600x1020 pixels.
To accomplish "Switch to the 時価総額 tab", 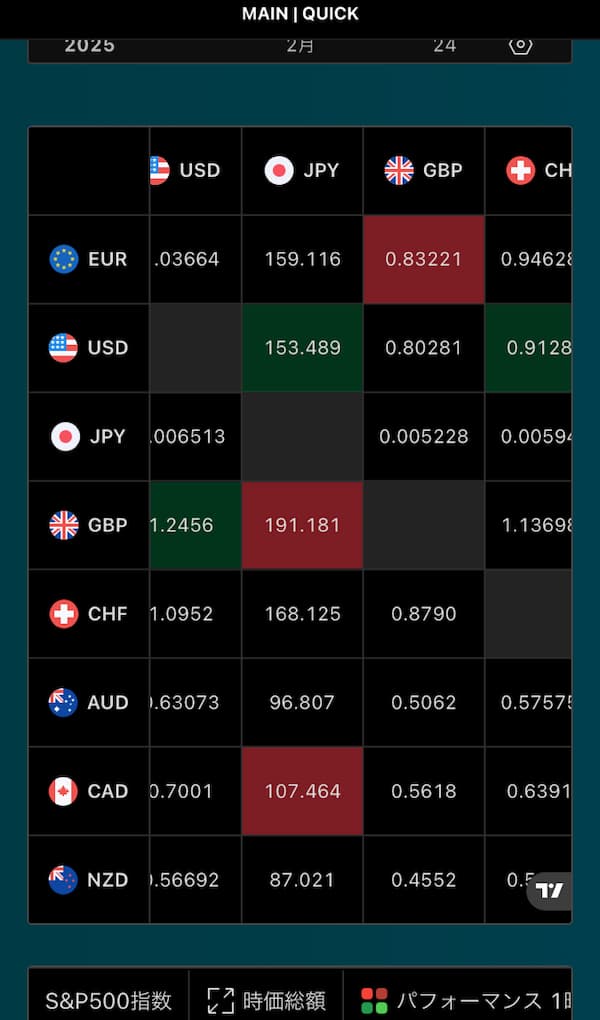I will [284, 1000].
